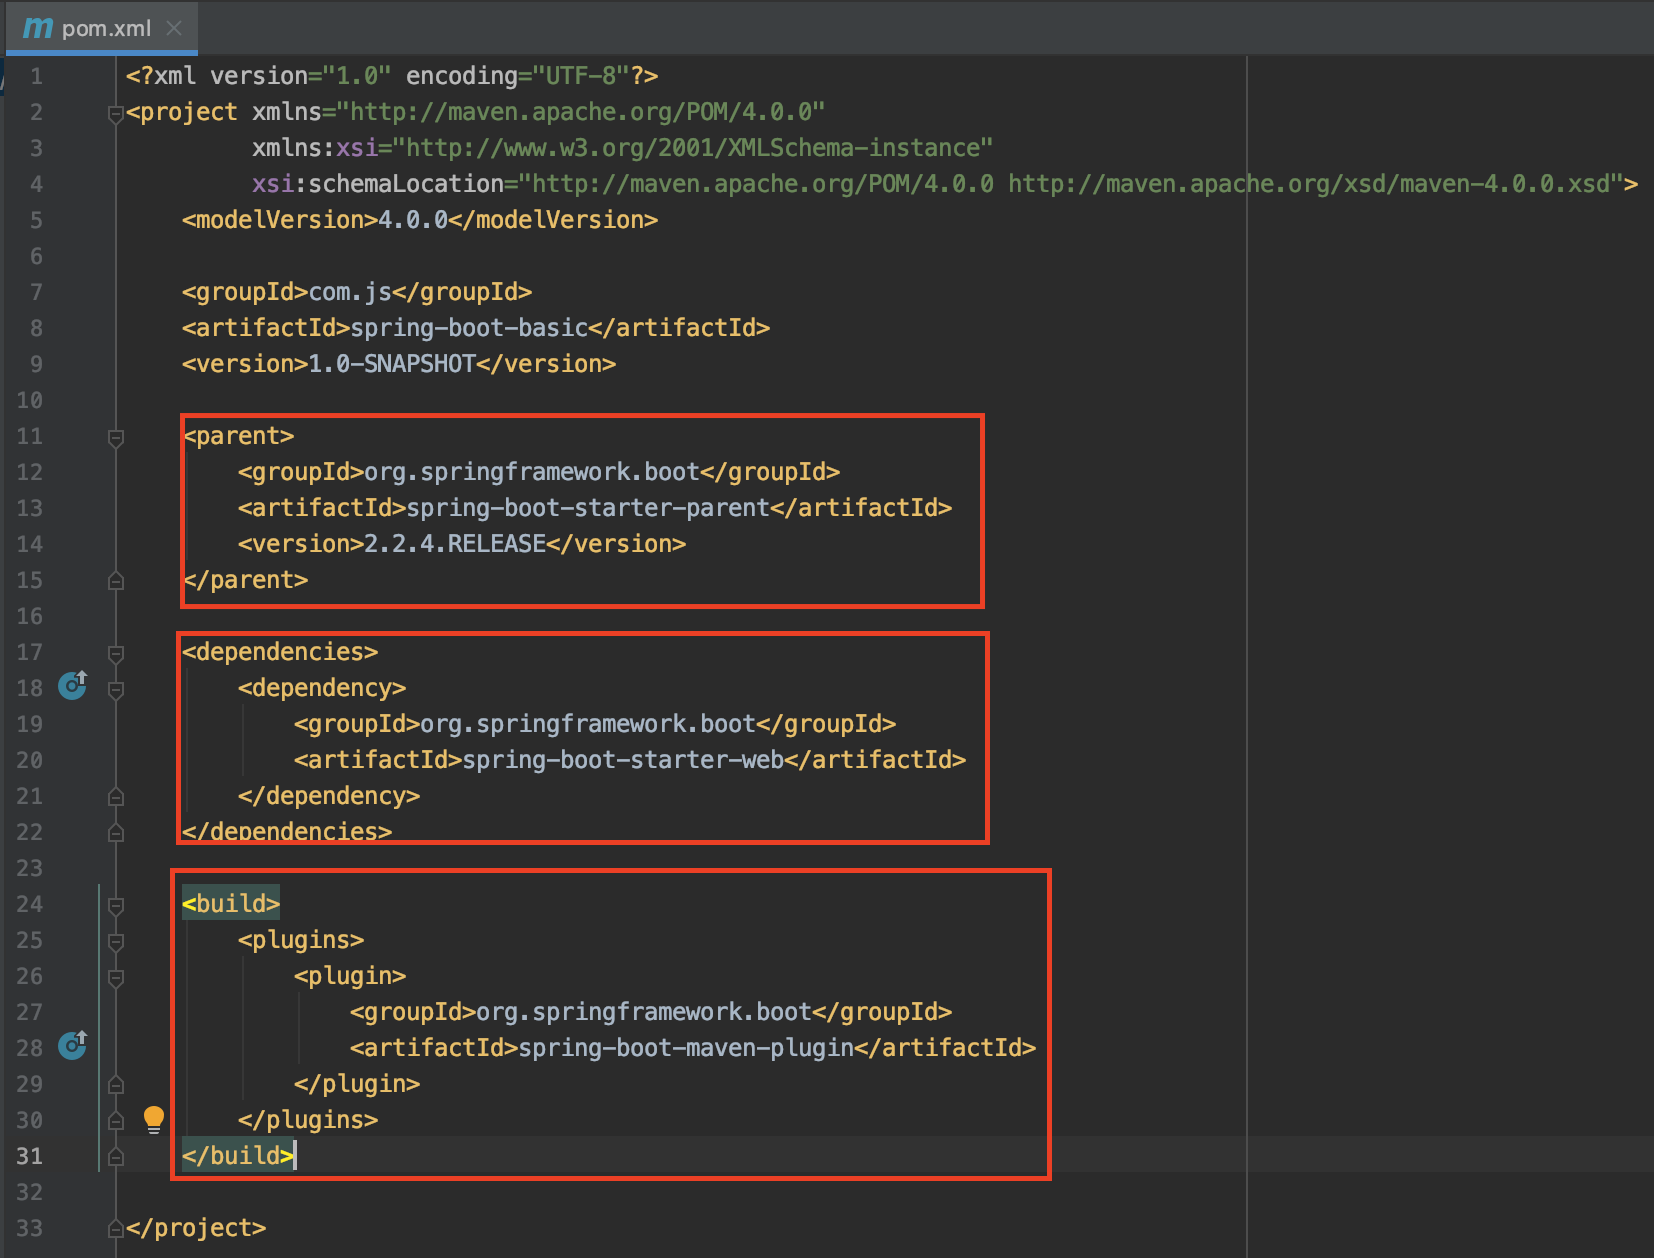Collapse the plugins element fold marker
Screen dimensions: 1654x1258
pos(115,939)
